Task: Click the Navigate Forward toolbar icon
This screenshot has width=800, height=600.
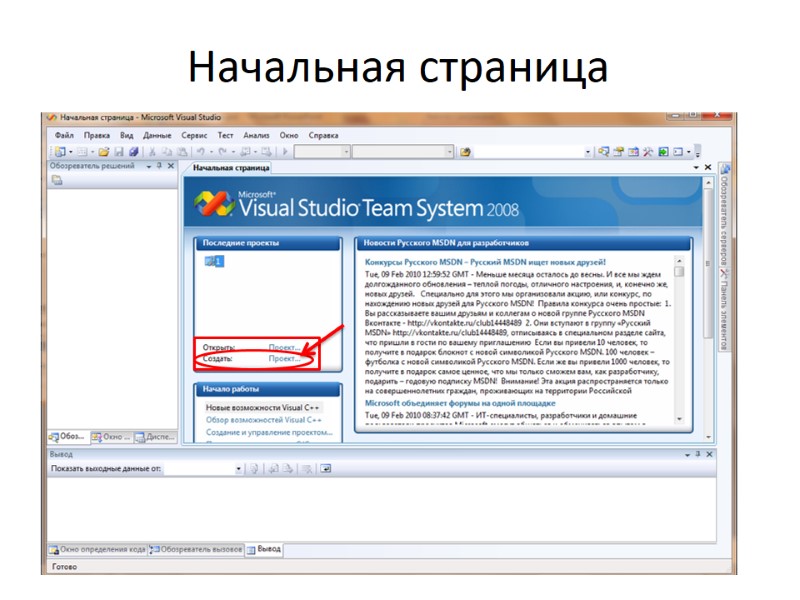Action: click(x=266, y=152)
